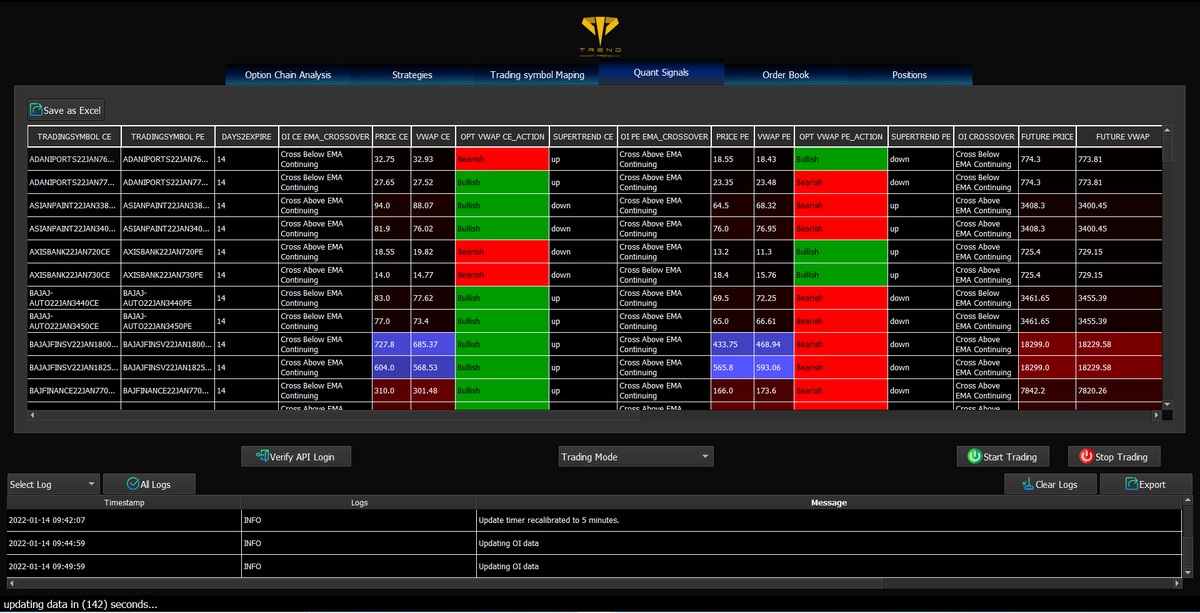The image size is (1200, 613).
Task: Click the table's horizontal scrollbar left arrow
Action: click(32, 415)
